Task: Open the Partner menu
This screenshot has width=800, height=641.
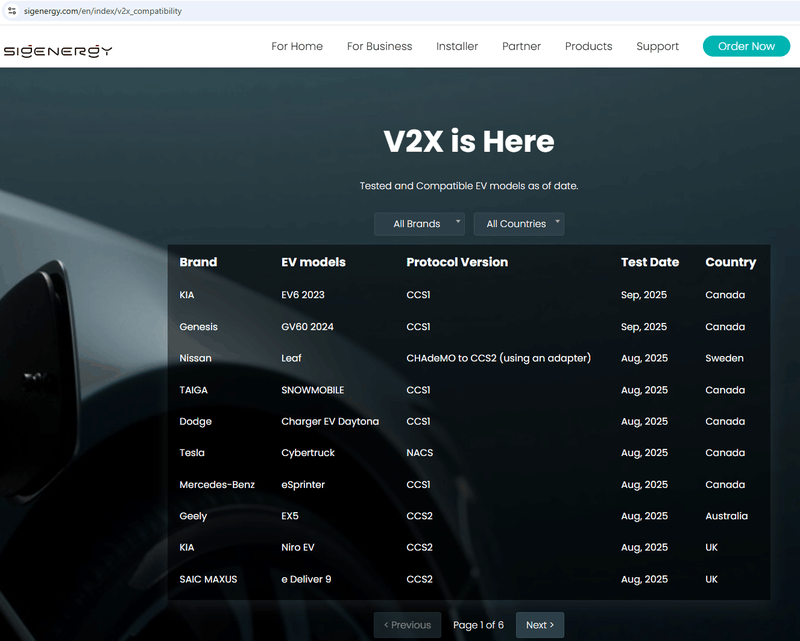Action: click(x=521, y=46)
